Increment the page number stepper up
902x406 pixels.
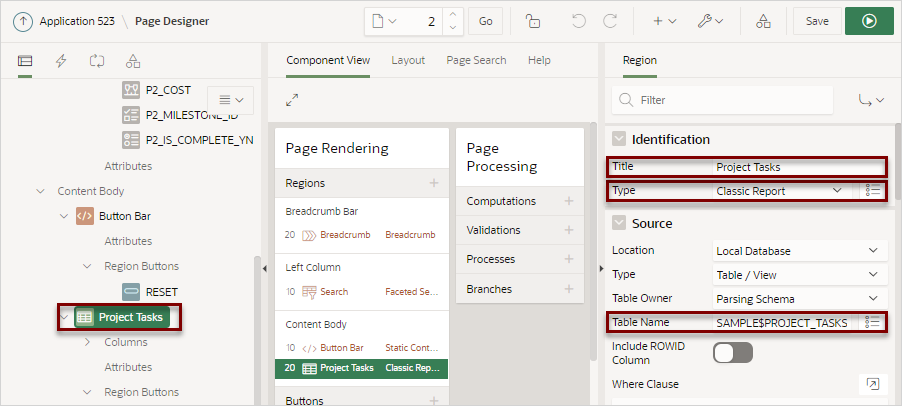[453, 15]
